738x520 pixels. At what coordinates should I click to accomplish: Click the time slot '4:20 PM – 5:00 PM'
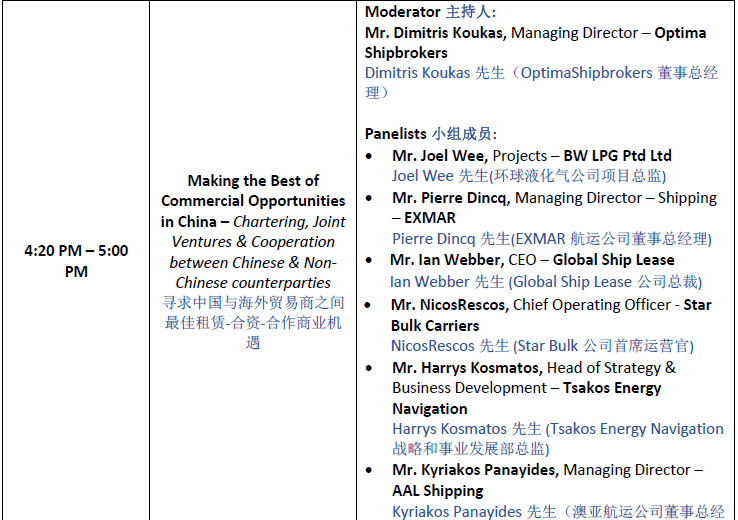click(76, 261)
